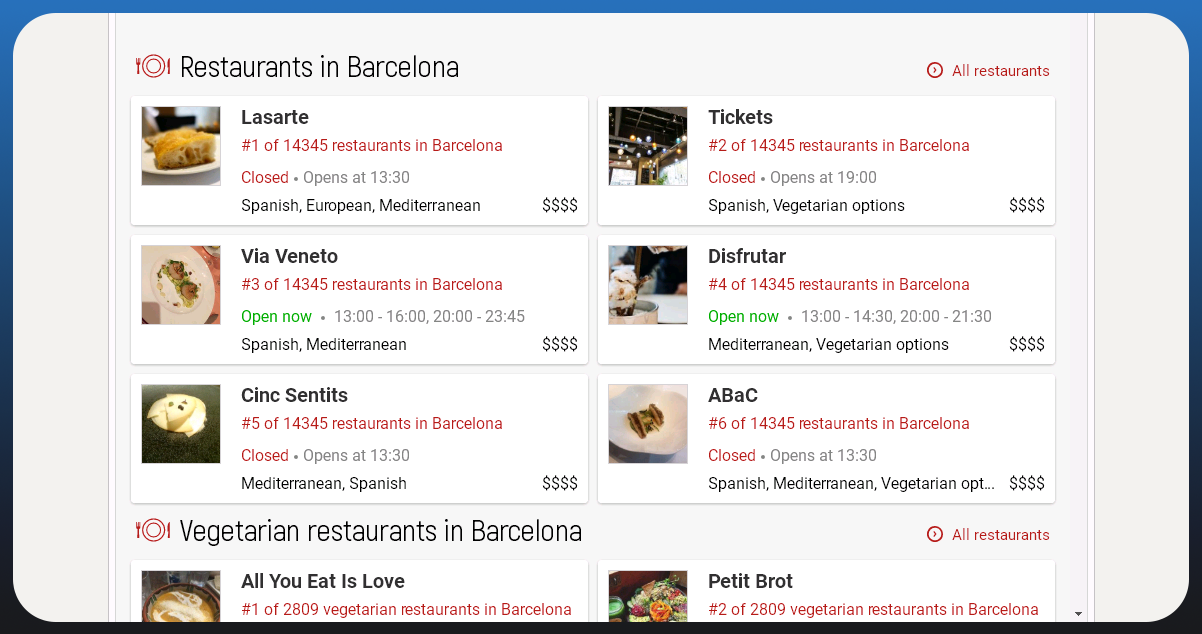Click the arrow icon next to top All restaurants
Screen dimensions: 1202x634
tap(935, 70)
